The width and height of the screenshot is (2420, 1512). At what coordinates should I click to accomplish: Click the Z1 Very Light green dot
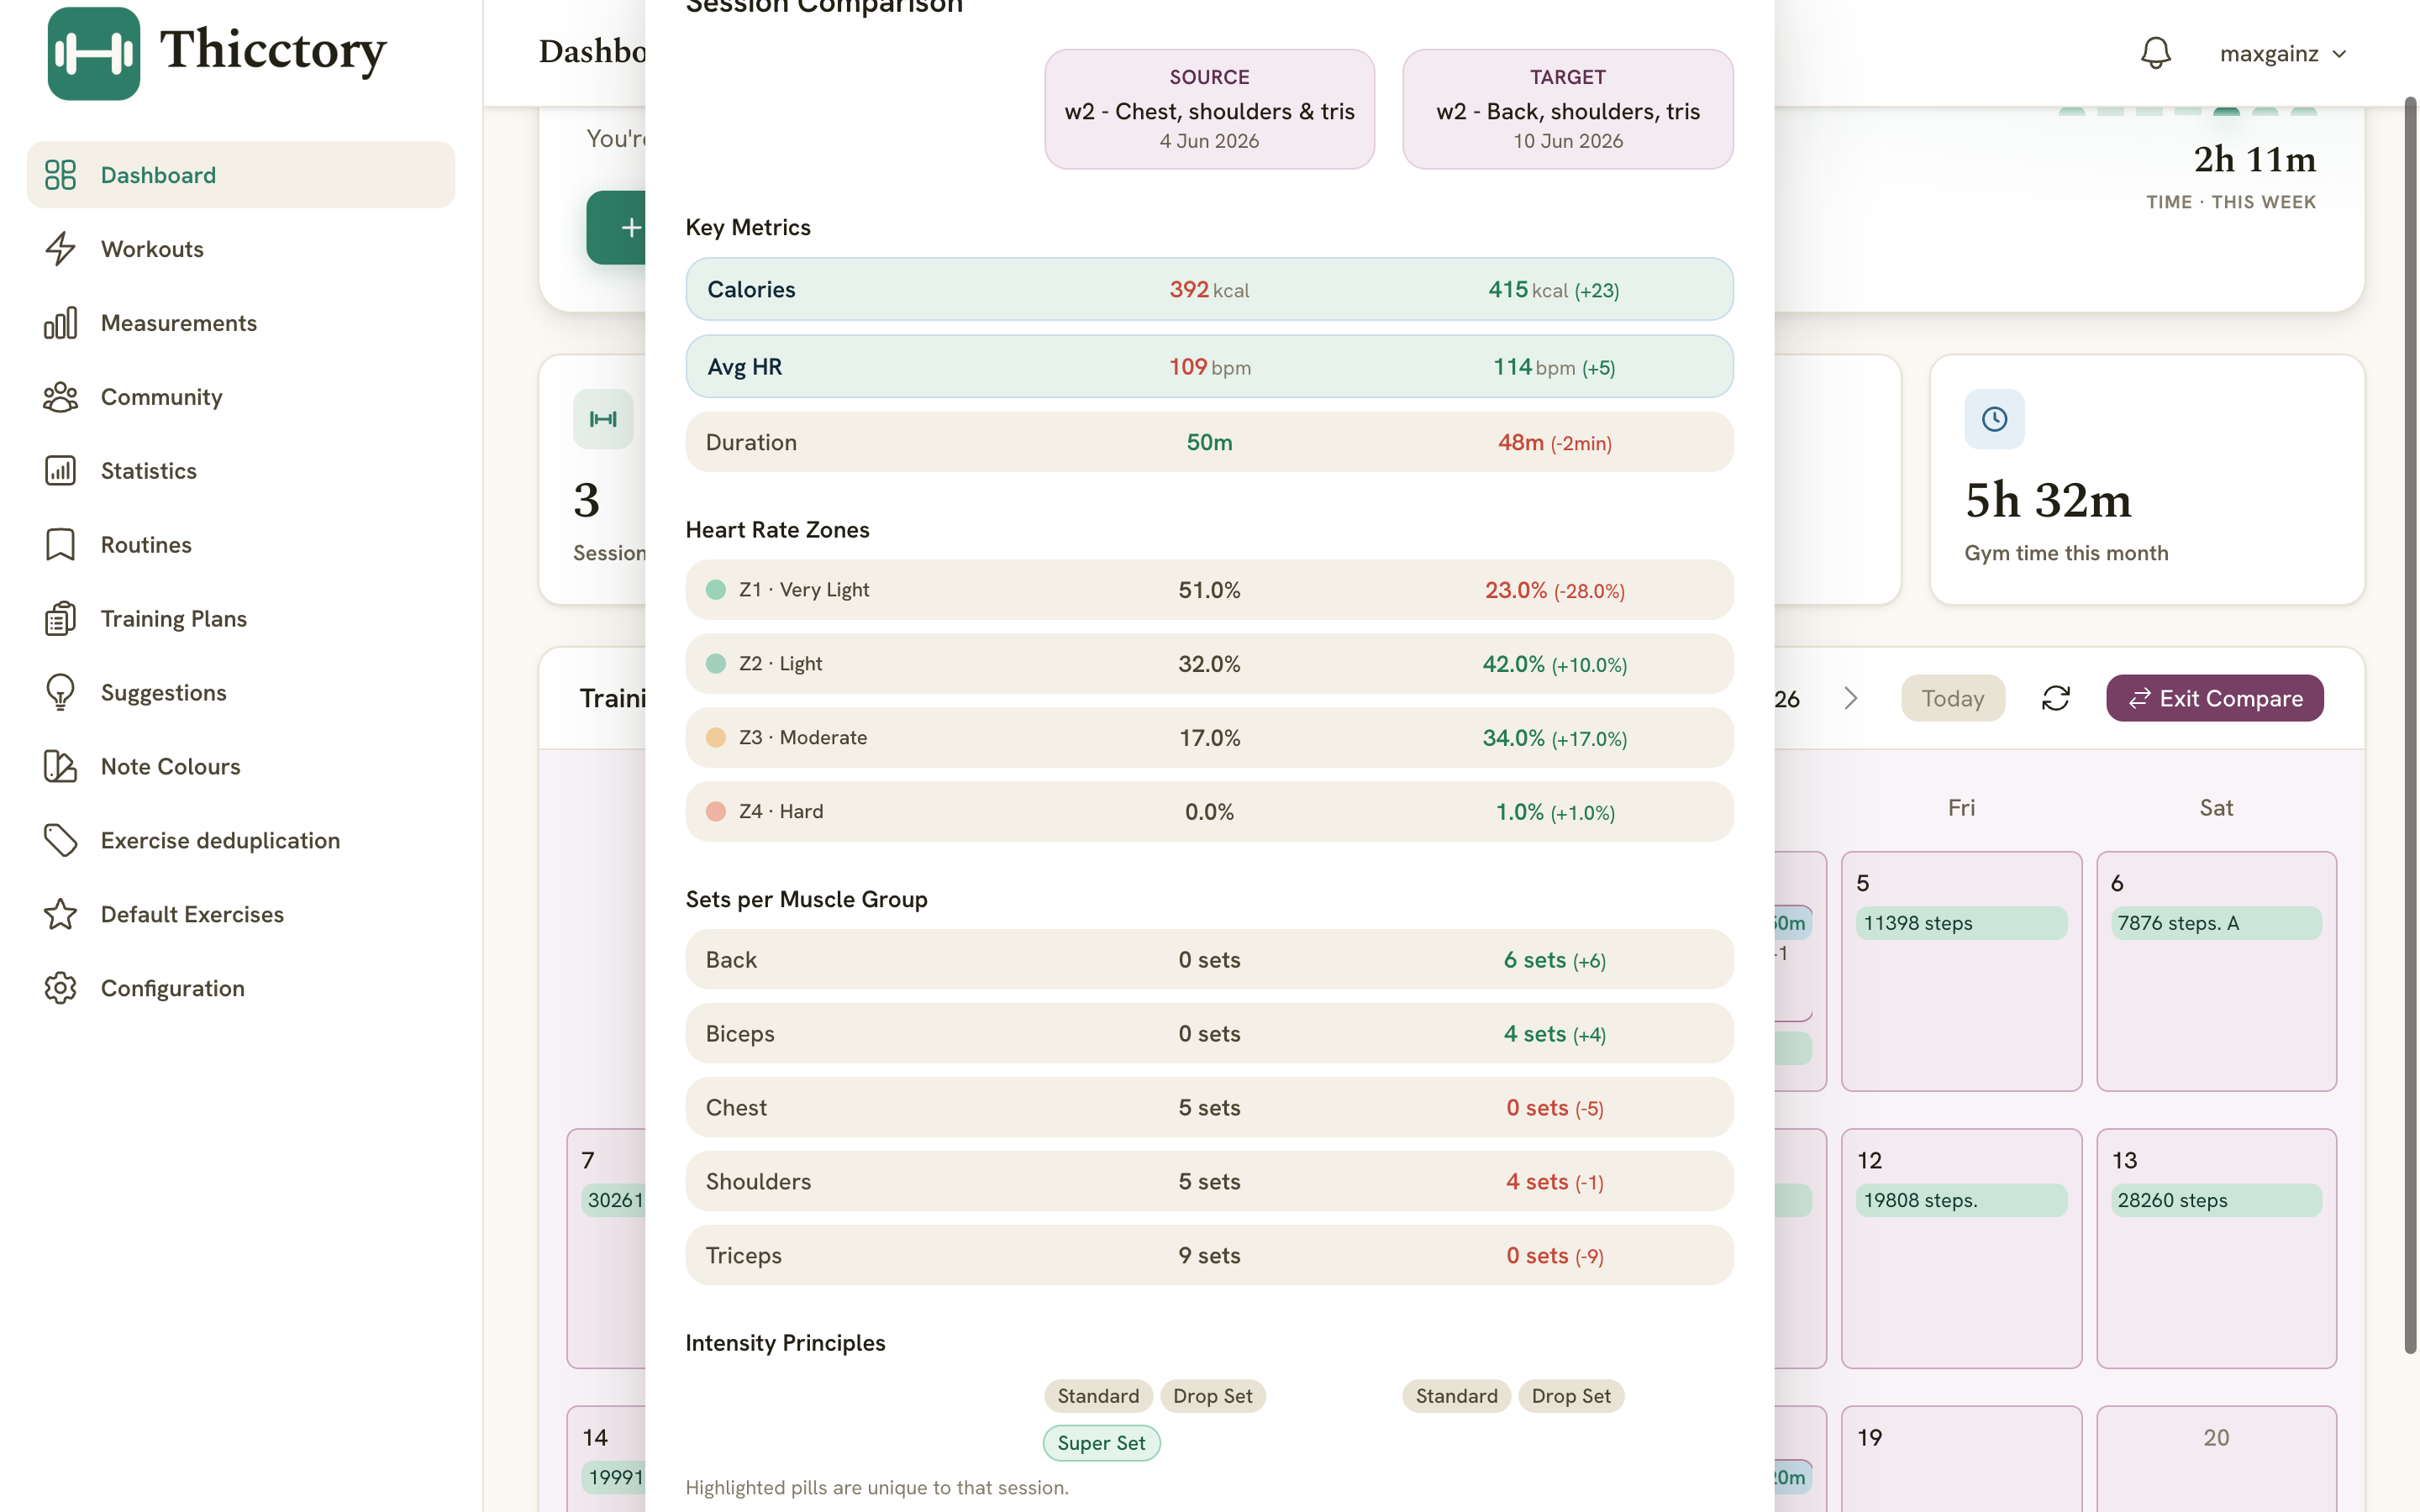click(716, 590)
